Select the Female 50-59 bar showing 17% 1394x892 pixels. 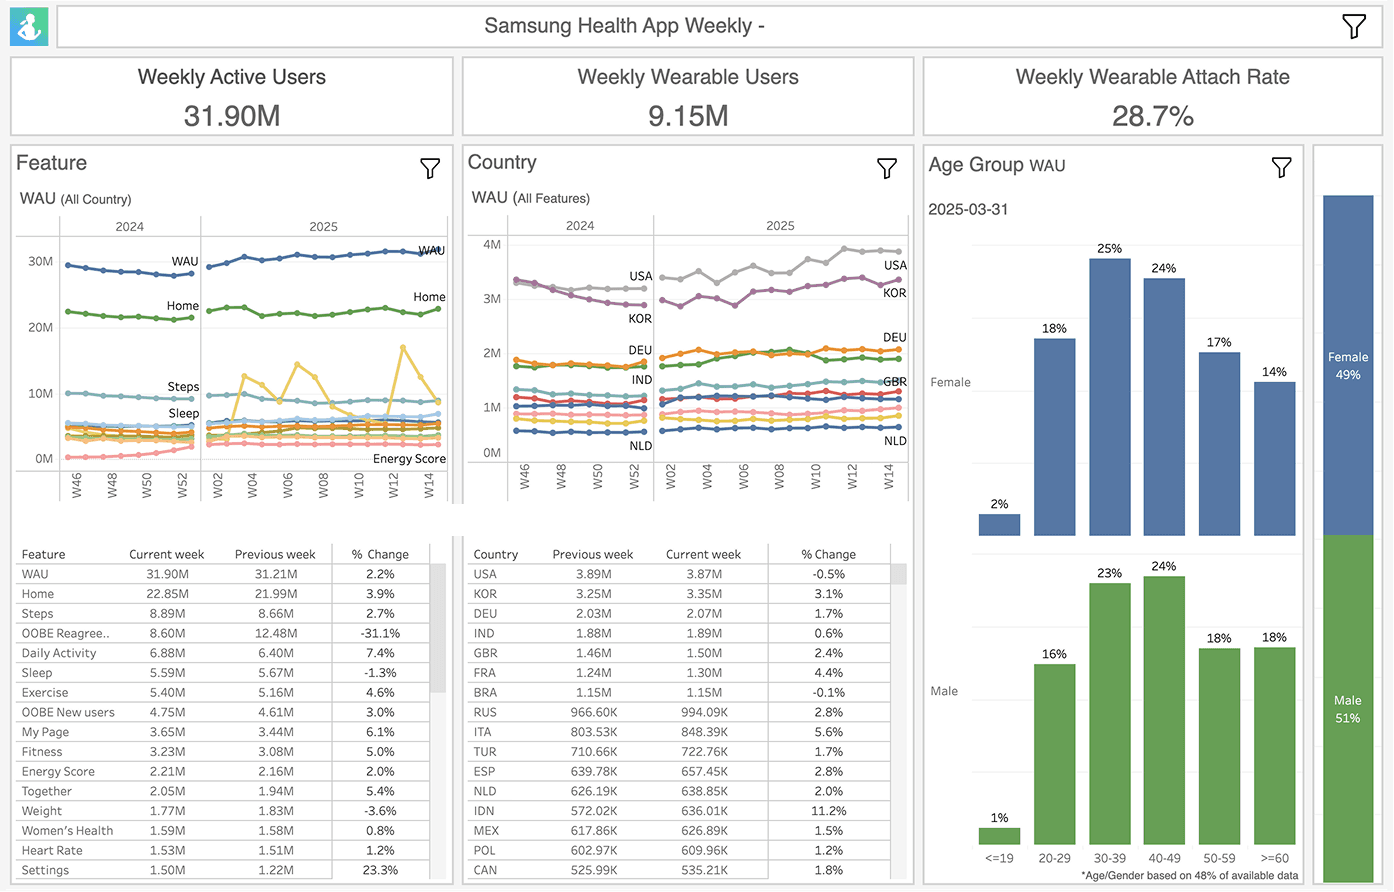tap(1219, 444)
